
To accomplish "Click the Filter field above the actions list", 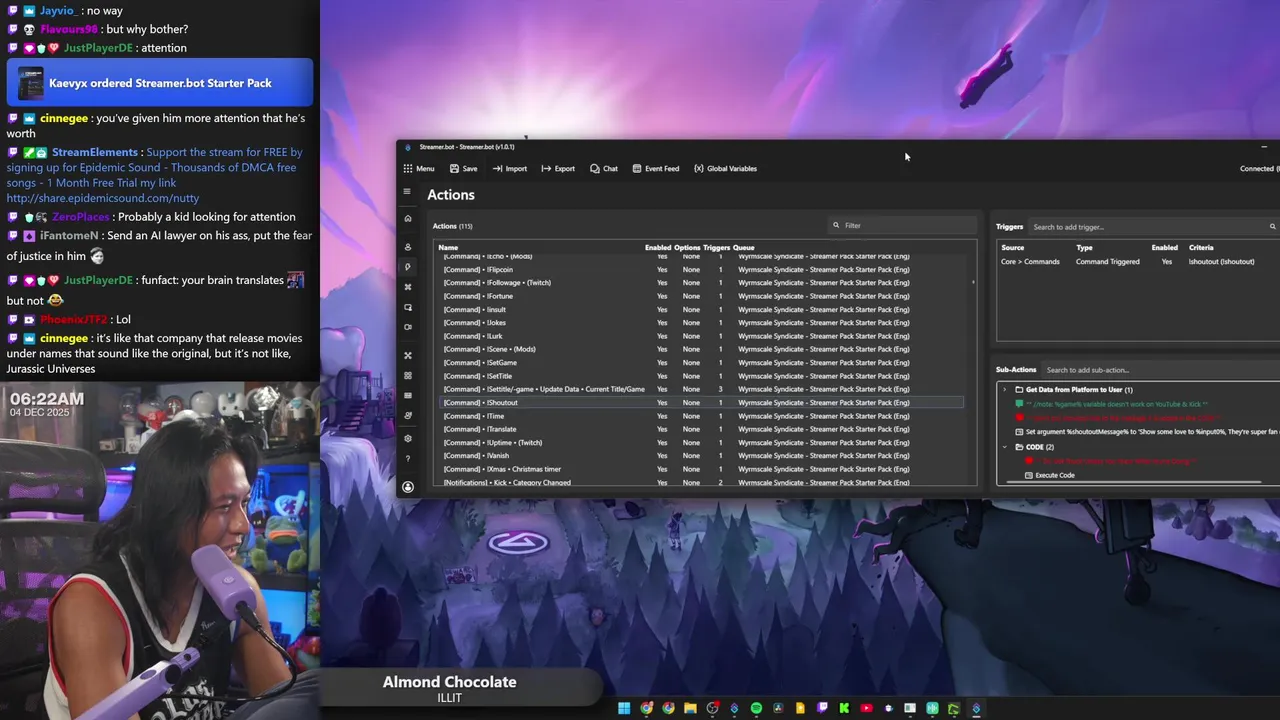I will pyautogui.click(x=903, y=225).
